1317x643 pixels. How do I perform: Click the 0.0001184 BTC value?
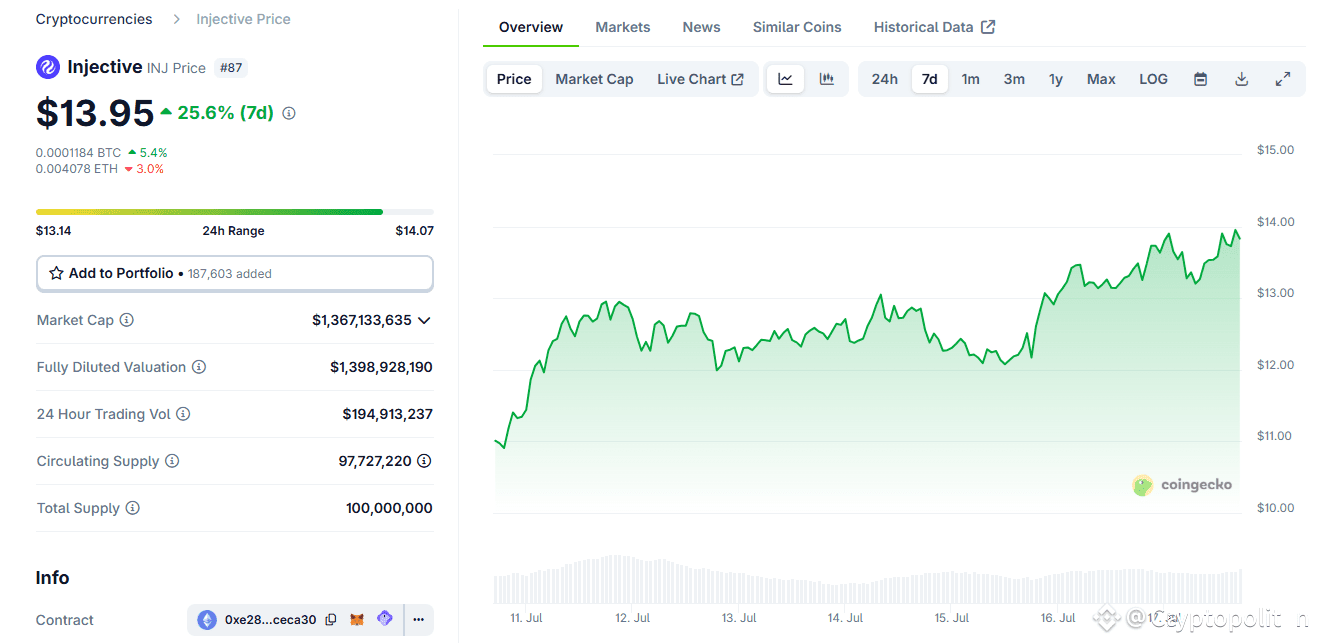pos(78,153)
